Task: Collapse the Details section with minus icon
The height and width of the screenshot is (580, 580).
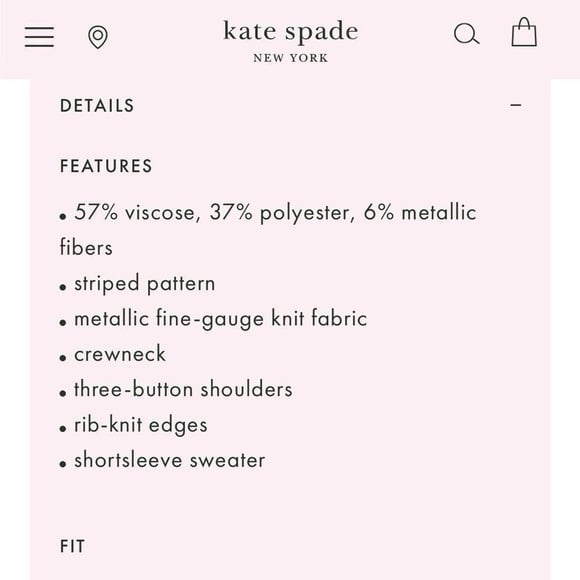Action: (x=516, y=105)
